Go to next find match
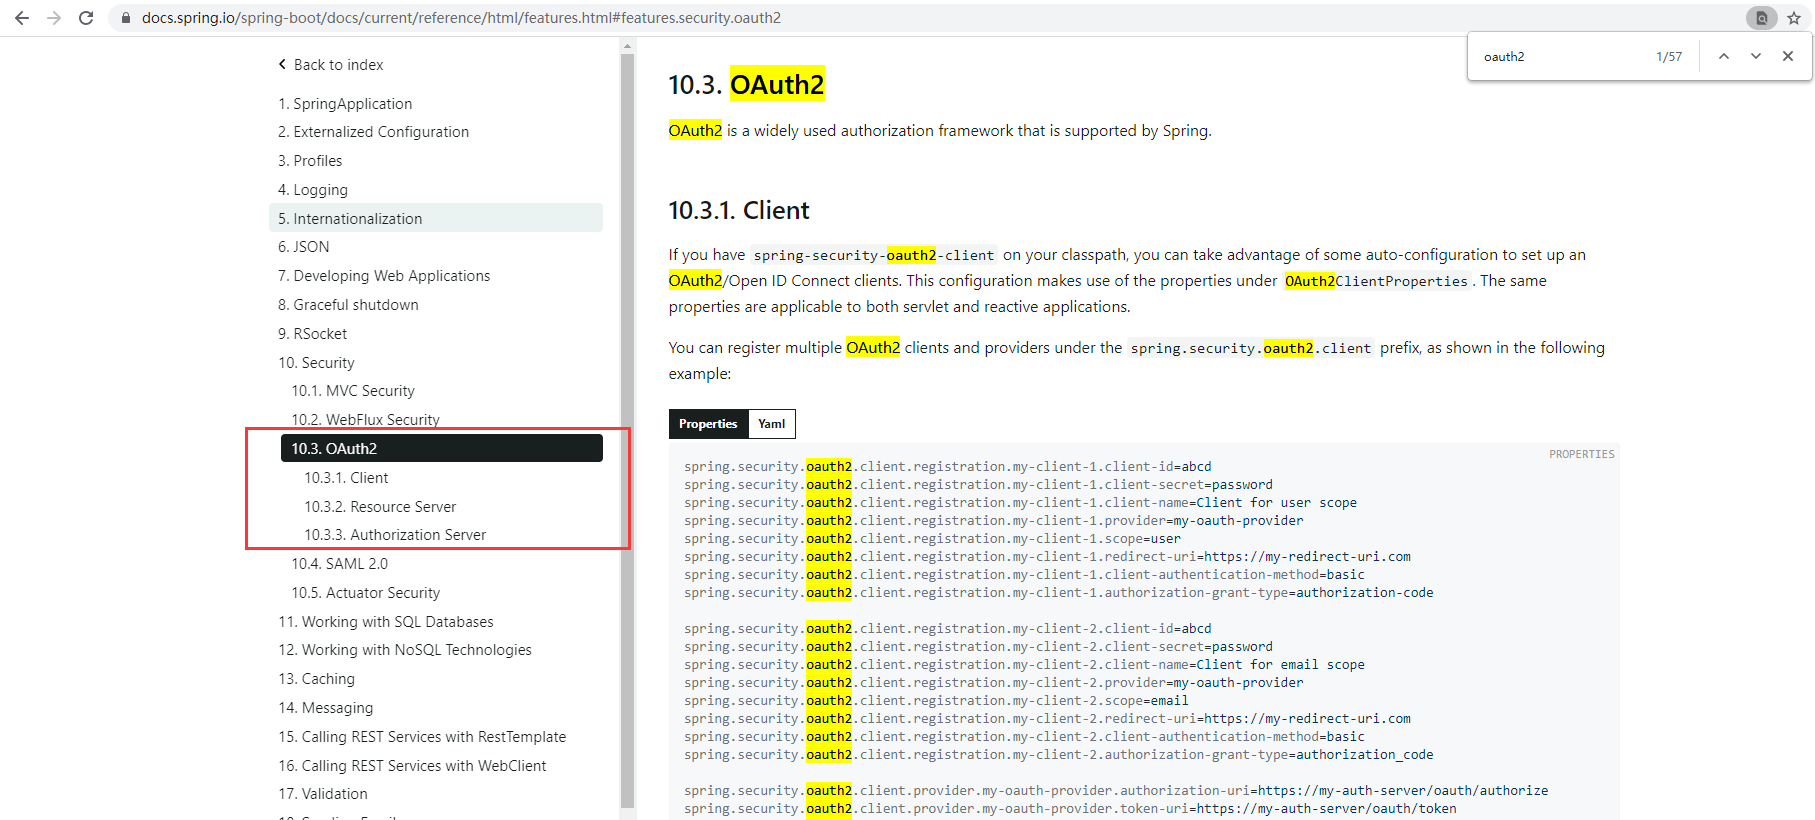The height and width of the screenshot is (820, 1815). (x=1756, y=56)
